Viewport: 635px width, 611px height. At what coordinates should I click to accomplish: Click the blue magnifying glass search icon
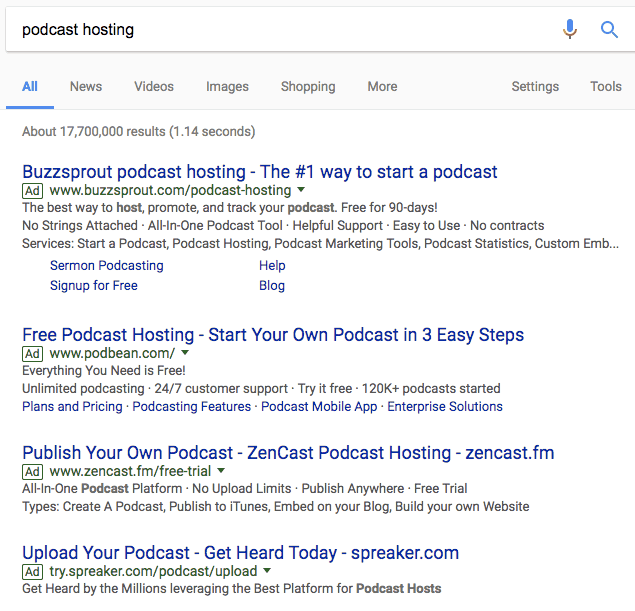pyautogui.click(x=609, y=29)
